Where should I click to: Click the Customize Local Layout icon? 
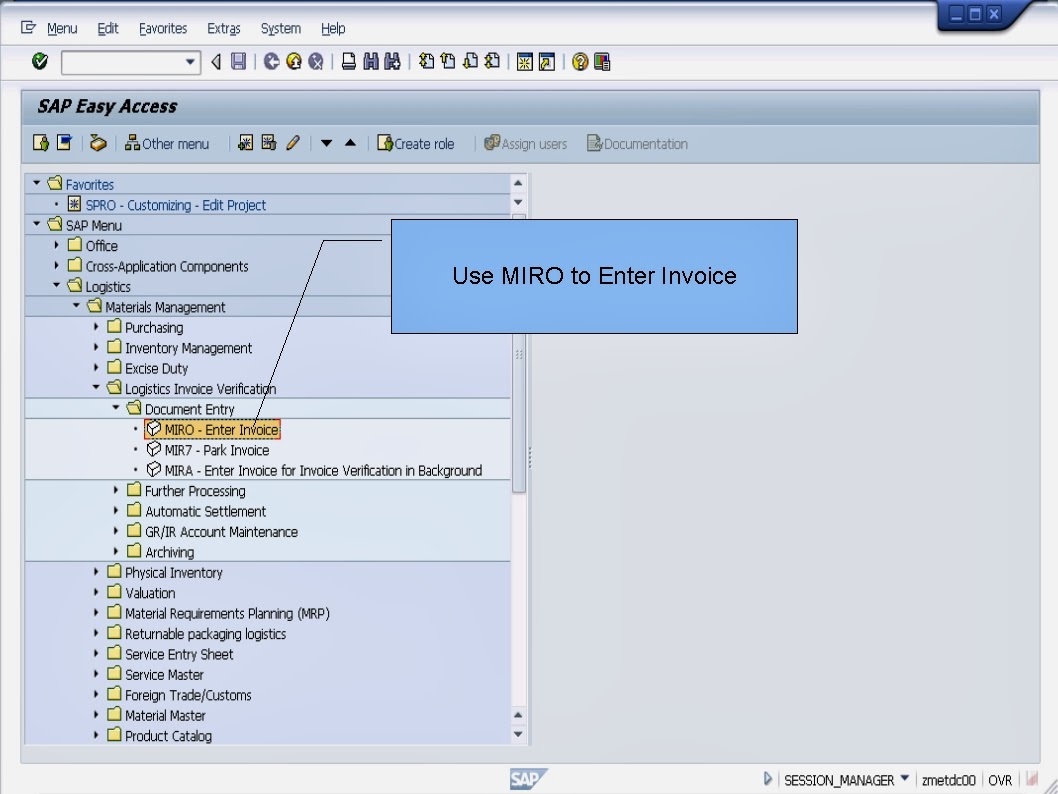(602, 62)
